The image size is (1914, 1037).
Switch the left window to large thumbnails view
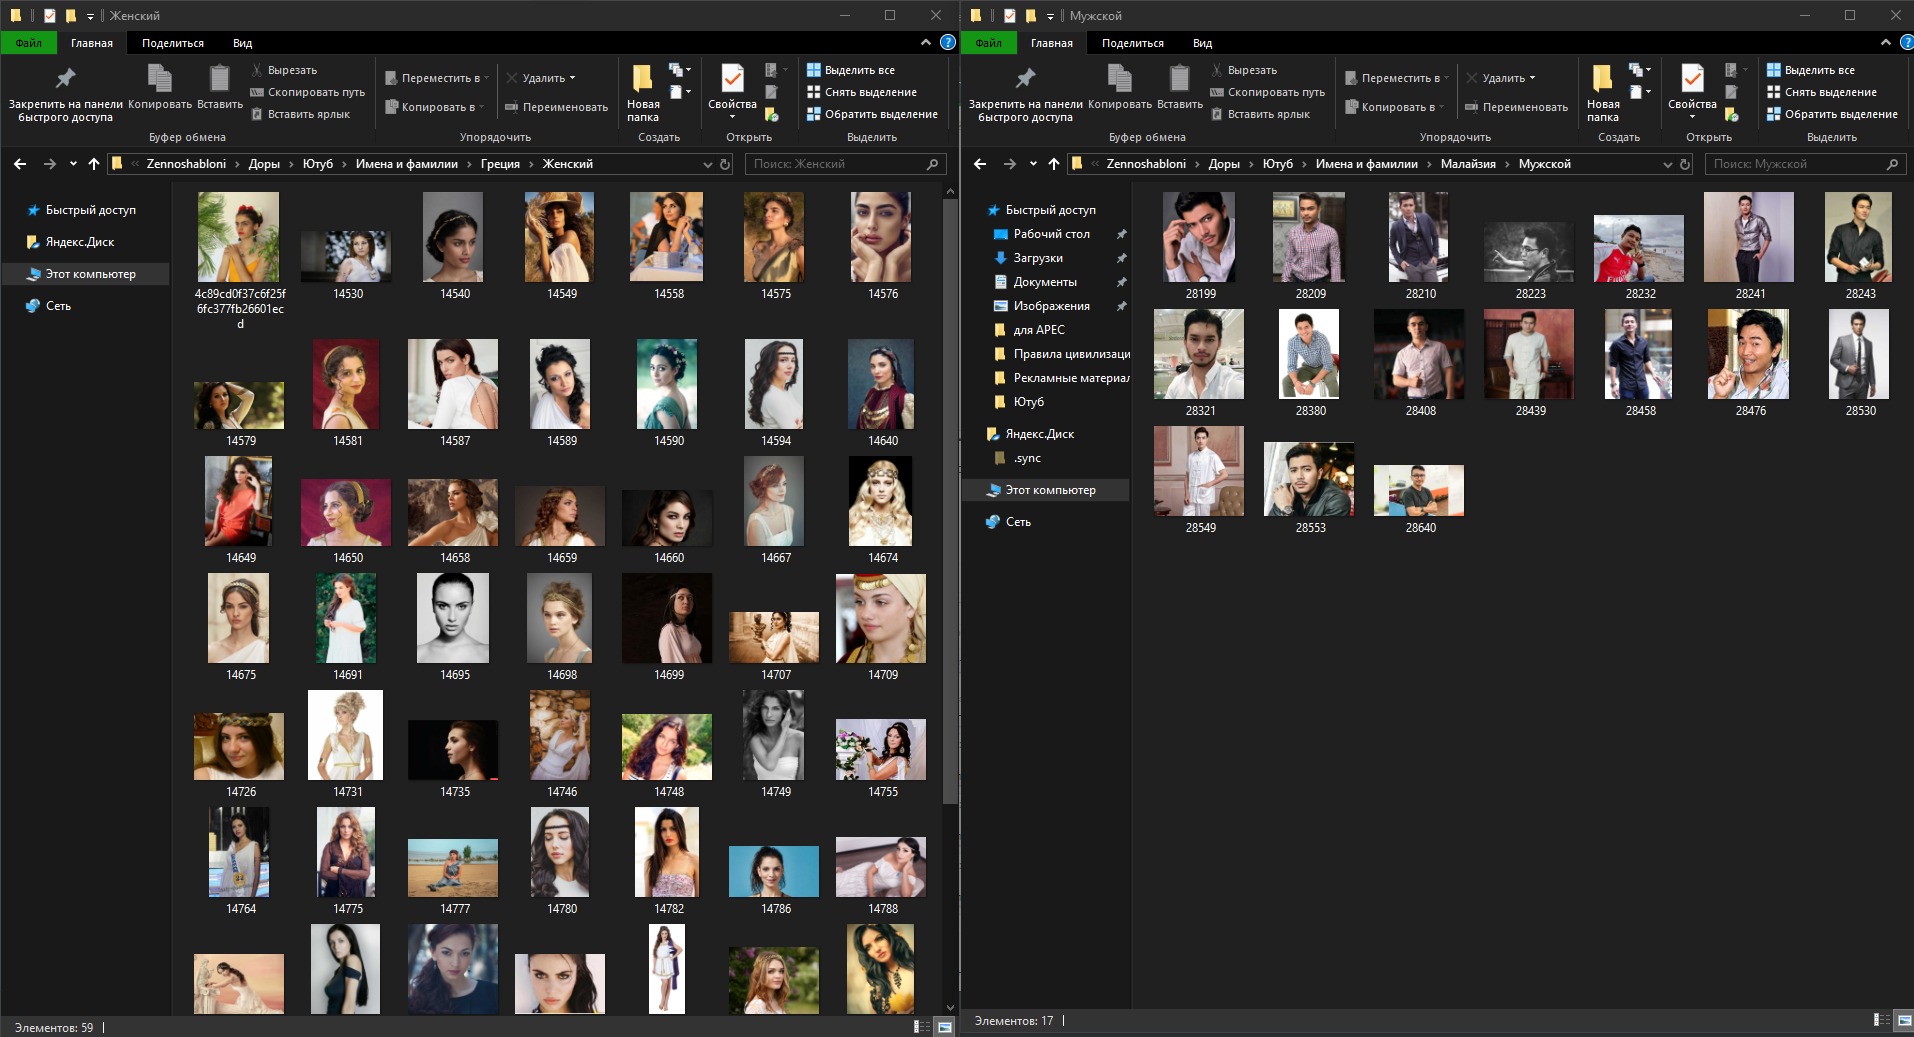tap(944, 1027)
